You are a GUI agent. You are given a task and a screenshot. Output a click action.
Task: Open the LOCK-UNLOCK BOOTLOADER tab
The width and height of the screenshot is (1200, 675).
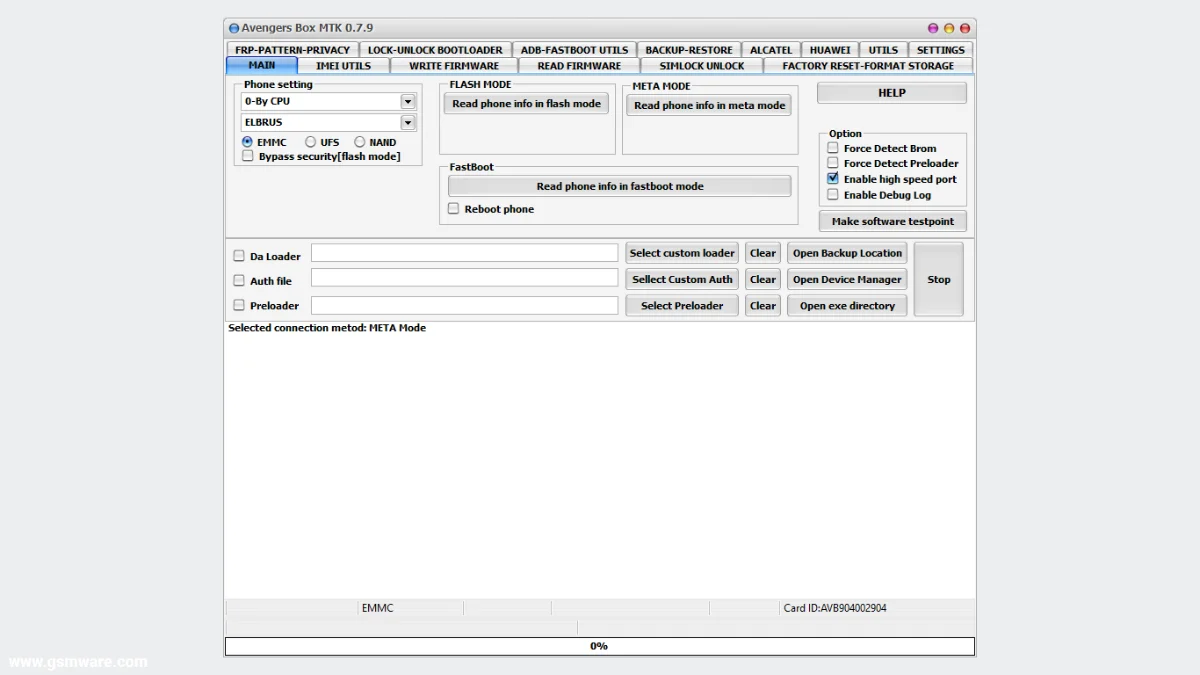tap(435, 50)
